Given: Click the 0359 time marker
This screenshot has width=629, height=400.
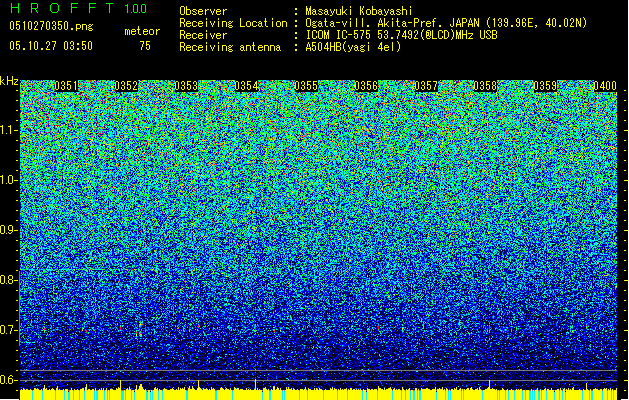Looking at the screenshot, I should 546,86.
